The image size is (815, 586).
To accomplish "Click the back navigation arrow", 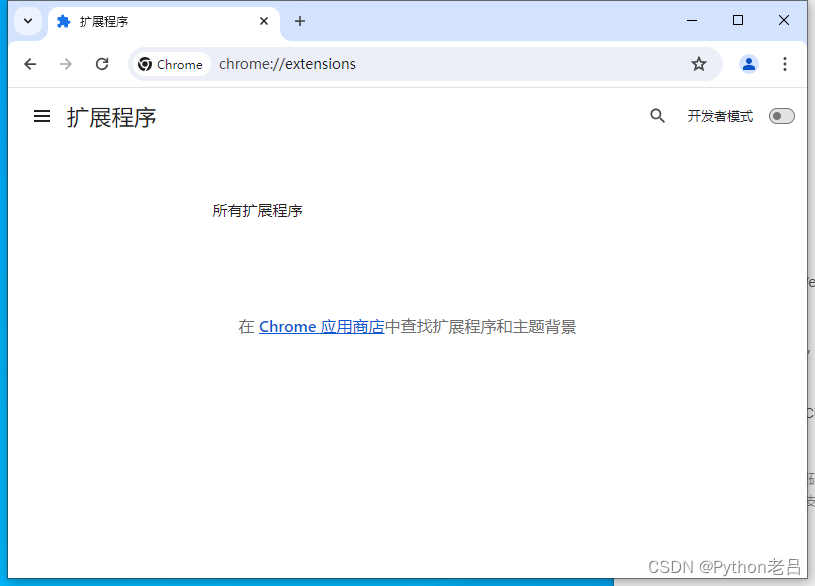I will [x=29, y=63].
